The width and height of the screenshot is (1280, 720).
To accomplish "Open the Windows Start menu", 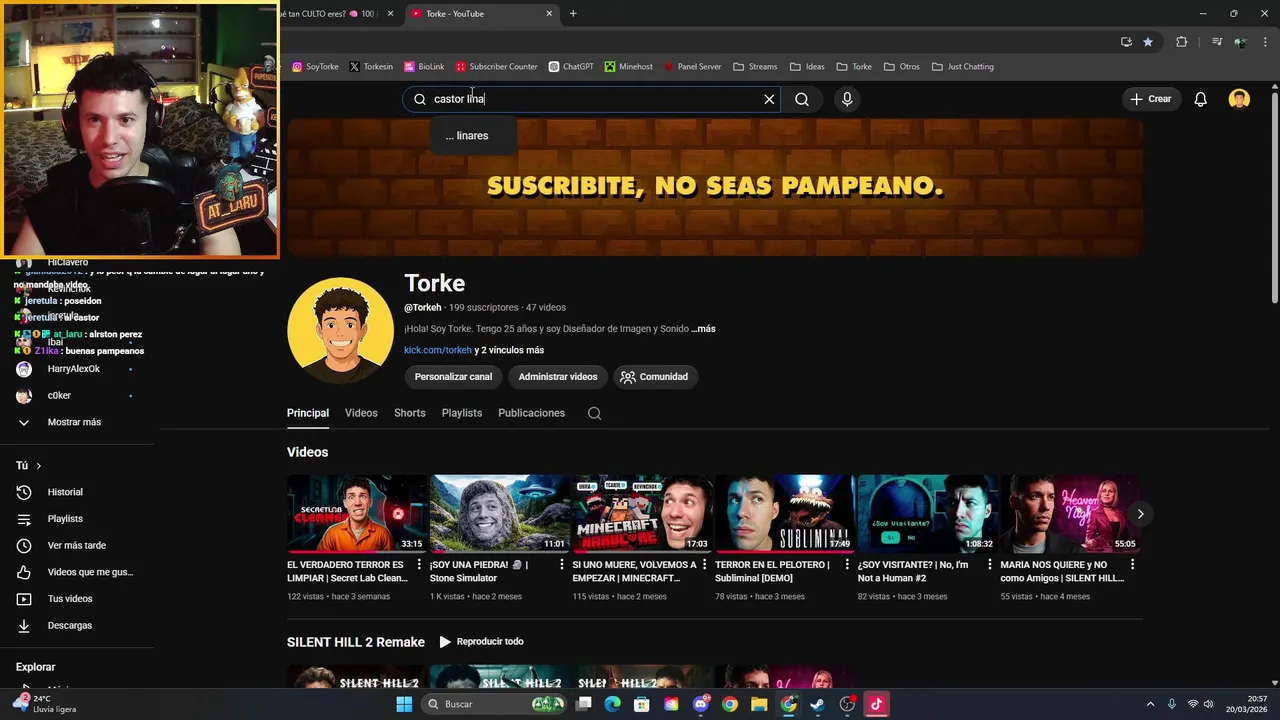I will click(404, 704).
